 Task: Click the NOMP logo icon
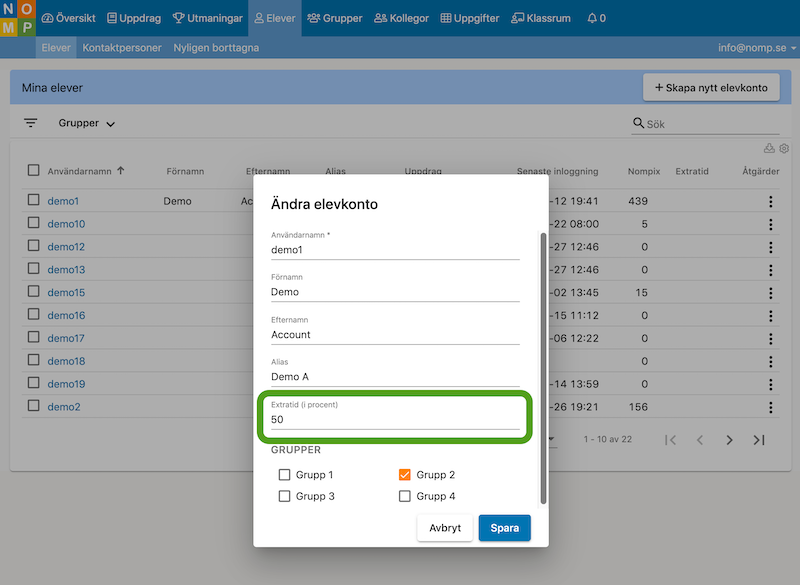point(19,18)
